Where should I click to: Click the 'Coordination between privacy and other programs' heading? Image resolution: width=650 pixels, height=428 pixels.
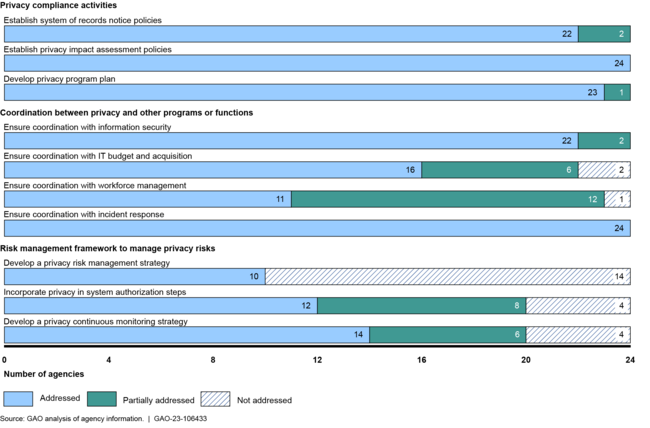click(x=128, y=112)
